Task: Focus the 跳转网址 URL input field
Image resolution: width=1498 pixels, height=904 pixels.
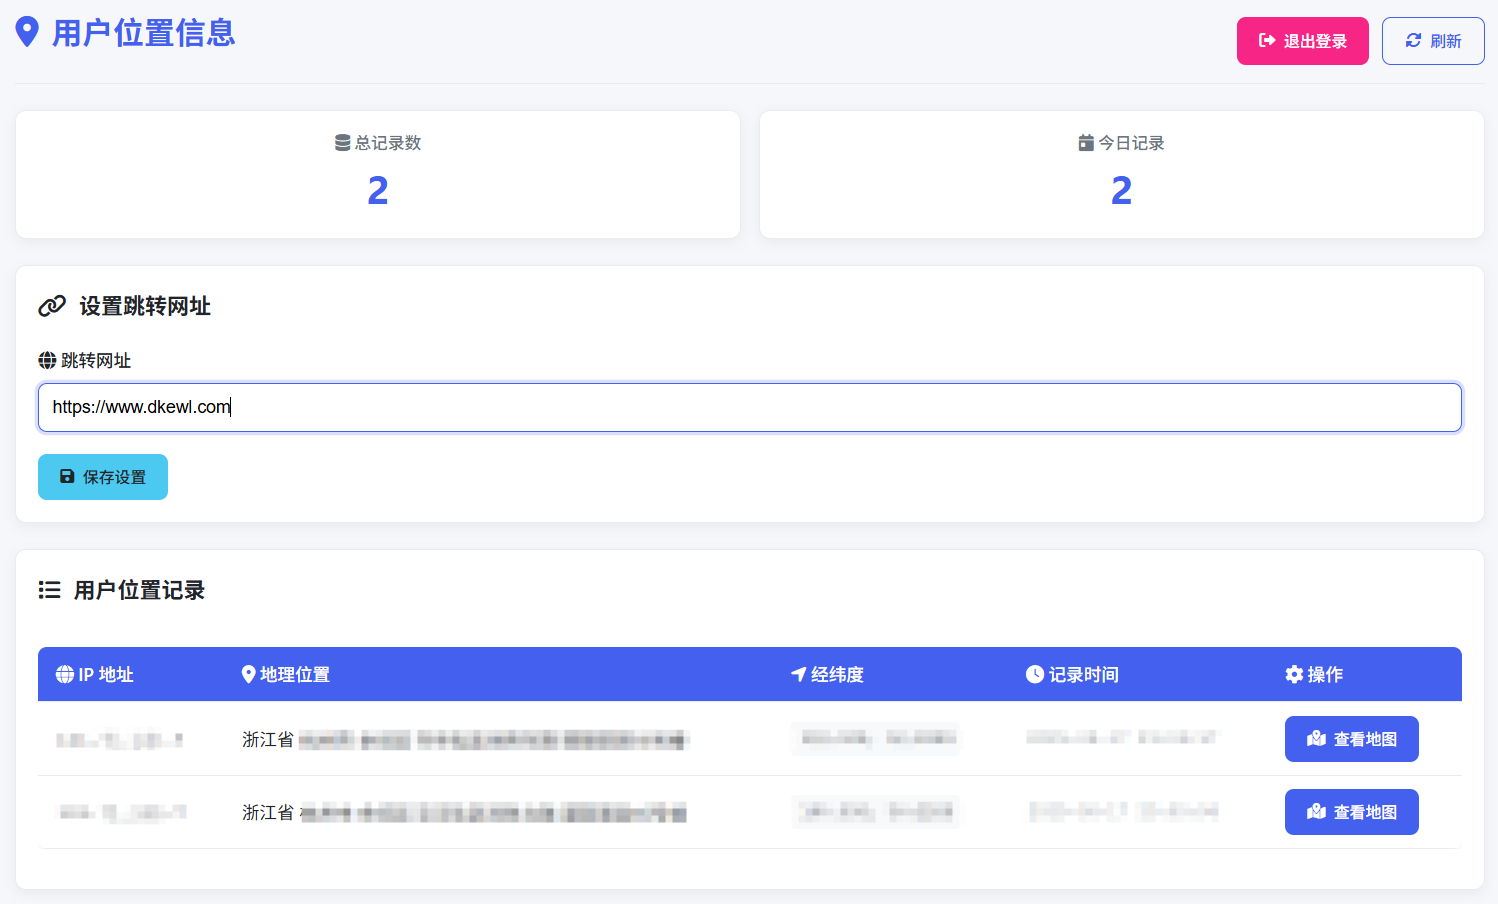Action: (x=749, y=407)
